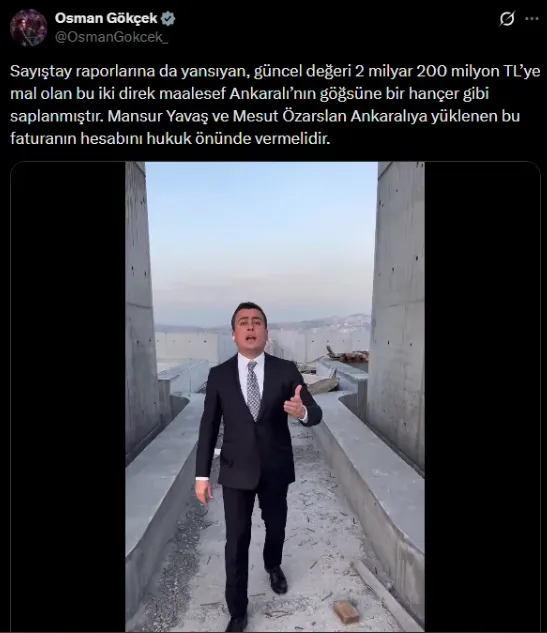Click the man in the black suit
This screenshot has height=633, width=547.
[256, 464]
